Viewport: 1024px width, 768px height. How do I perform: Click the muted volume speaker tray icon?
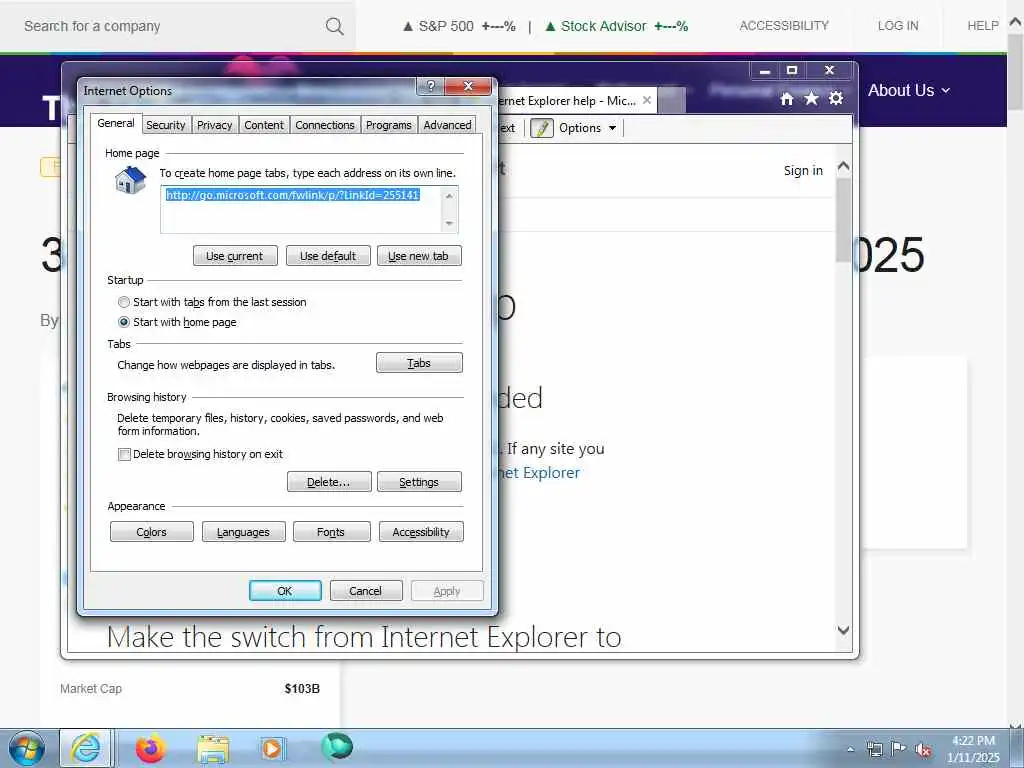pos(923,750)
